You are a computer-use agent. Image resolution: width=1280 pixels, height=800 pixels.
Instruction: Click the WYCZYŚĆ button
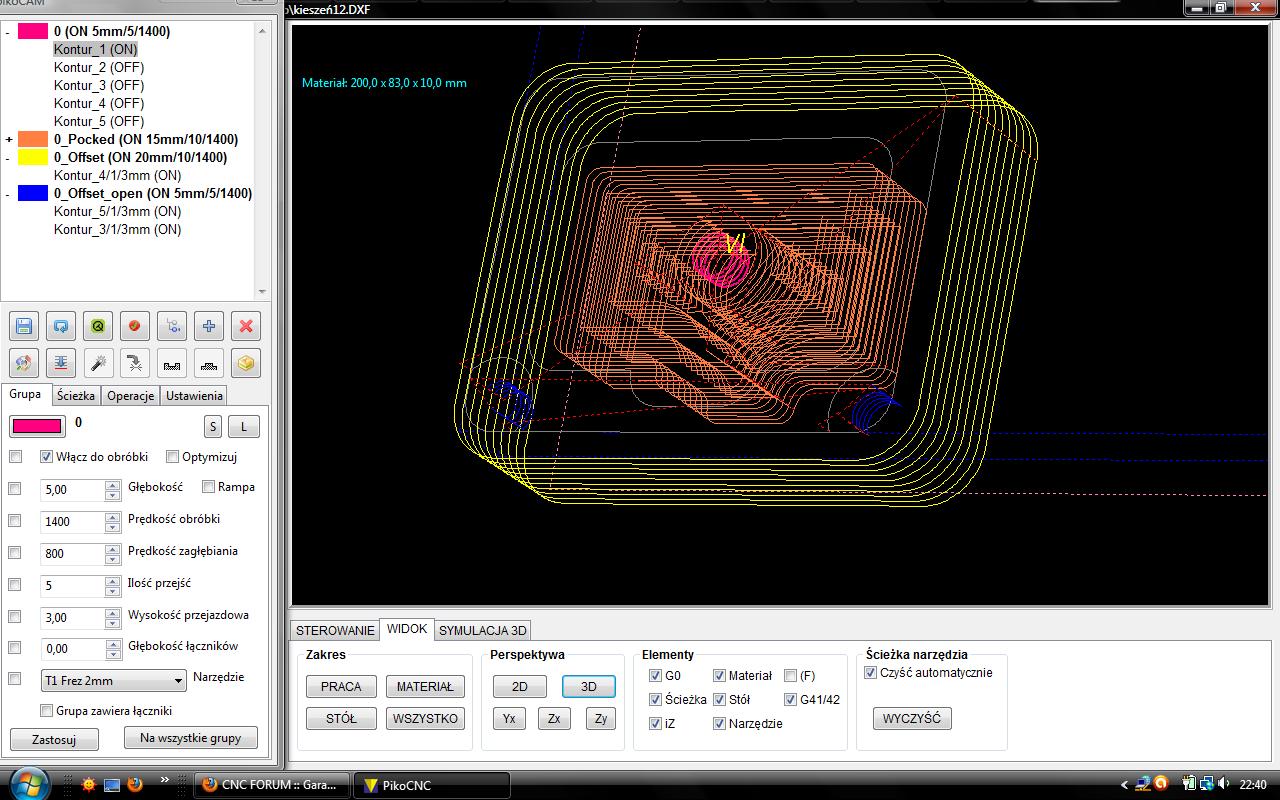(x=912, y=719)
